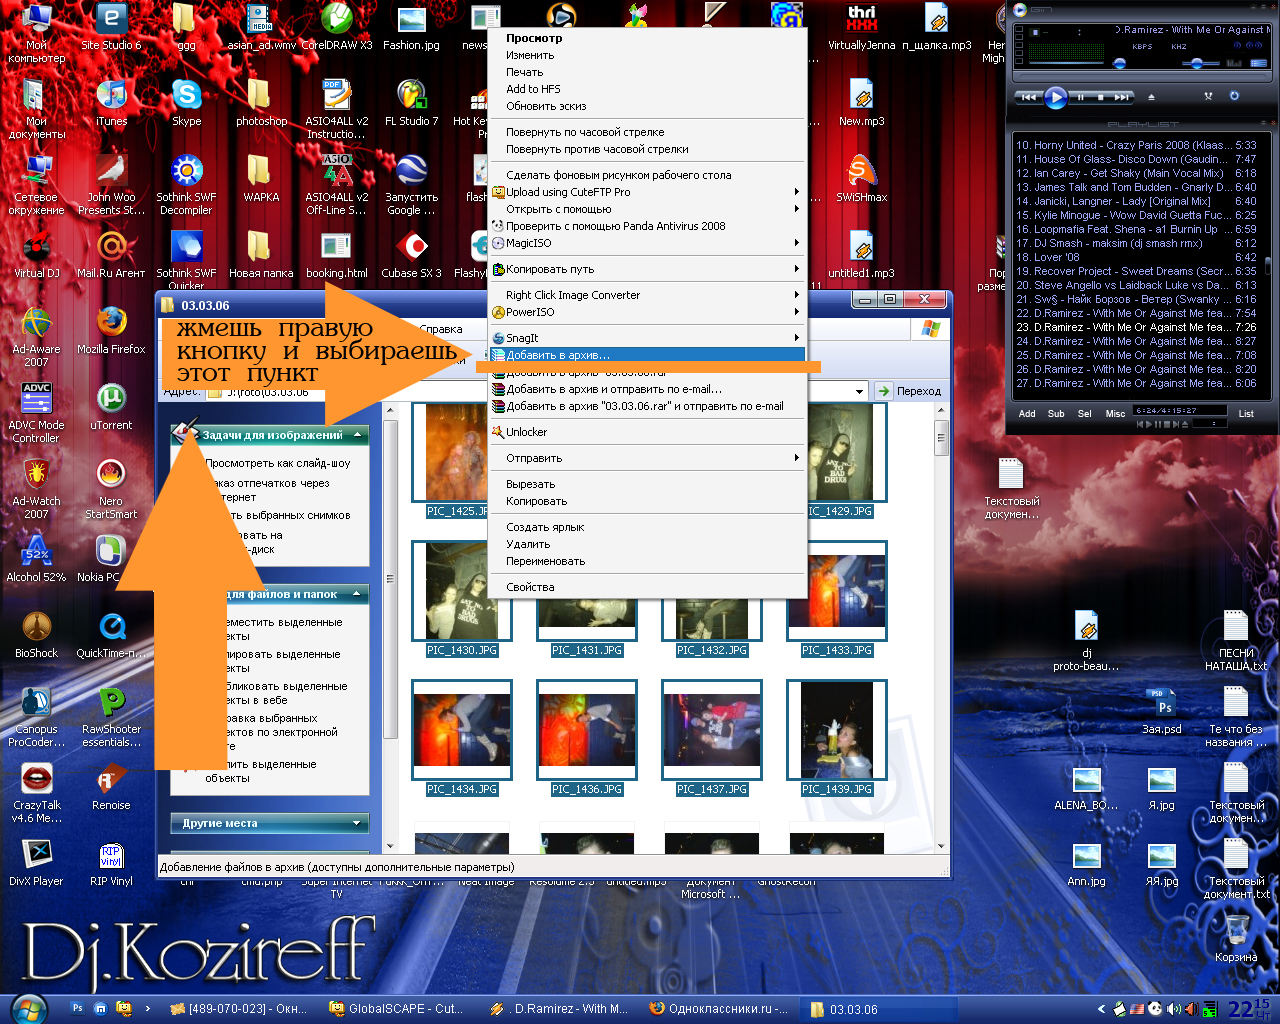Click 'Просмотреть как слайд-шоу' link

point(278,463)
